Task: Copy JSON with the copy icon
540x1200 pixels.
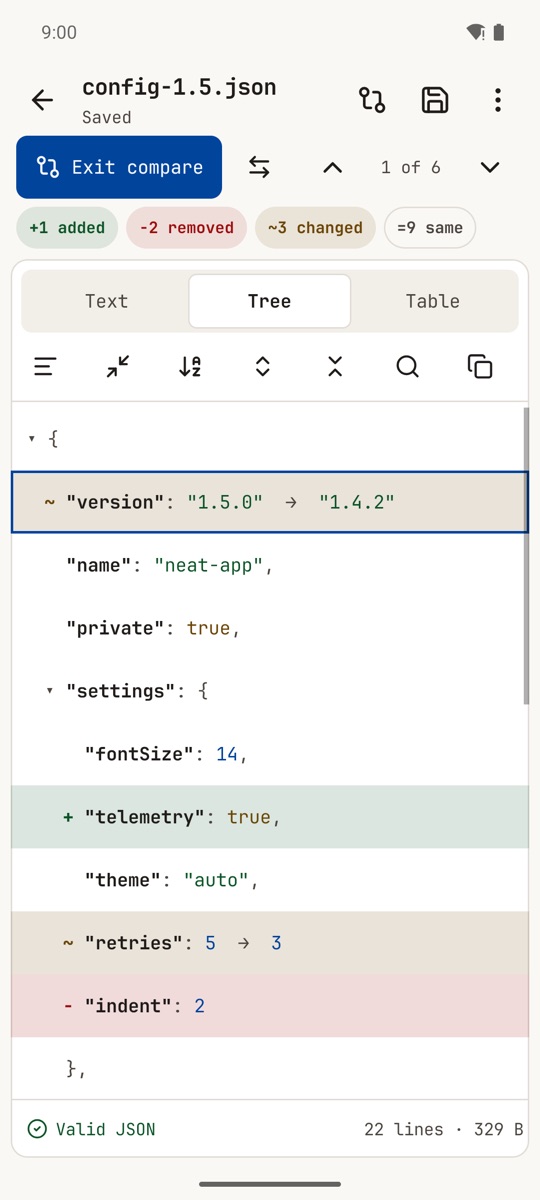Action: (480, 367)
